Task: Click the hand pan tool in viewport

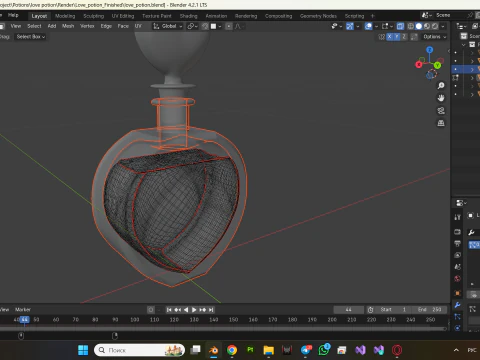Action: (441, 98)
